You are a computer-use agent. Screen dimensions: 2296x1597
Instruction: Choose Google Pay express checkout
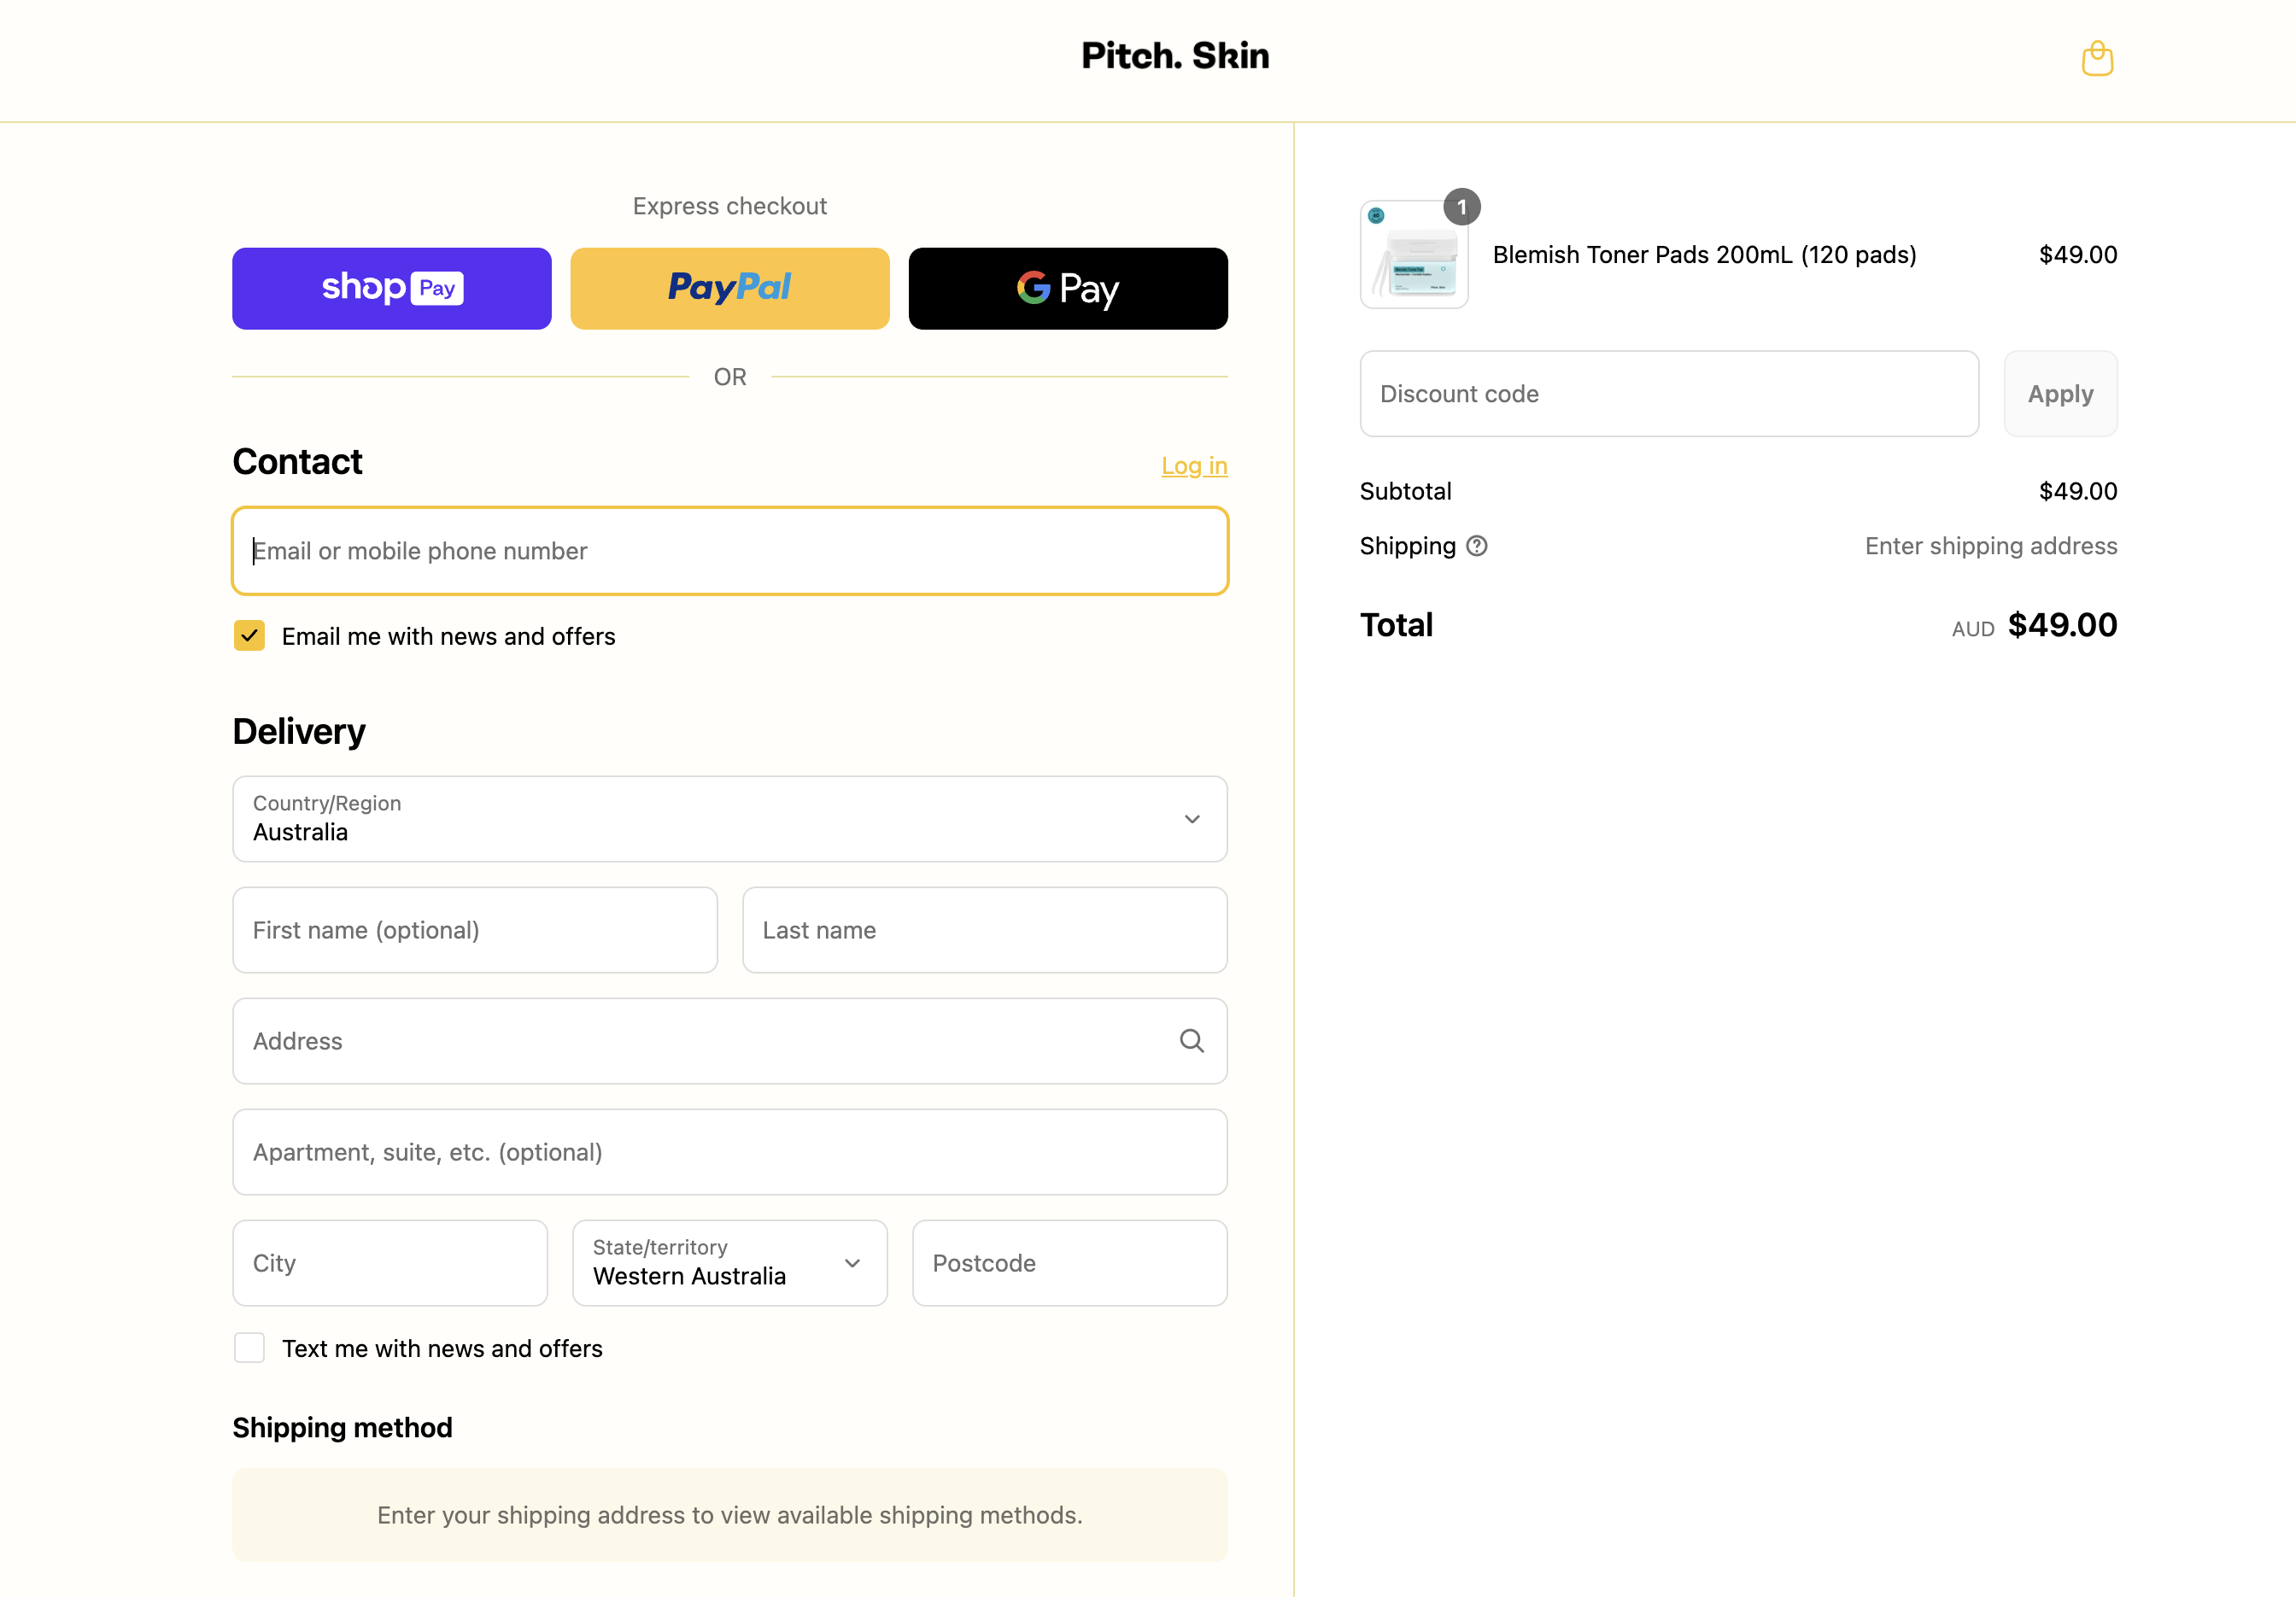[x=1067, y=288]
